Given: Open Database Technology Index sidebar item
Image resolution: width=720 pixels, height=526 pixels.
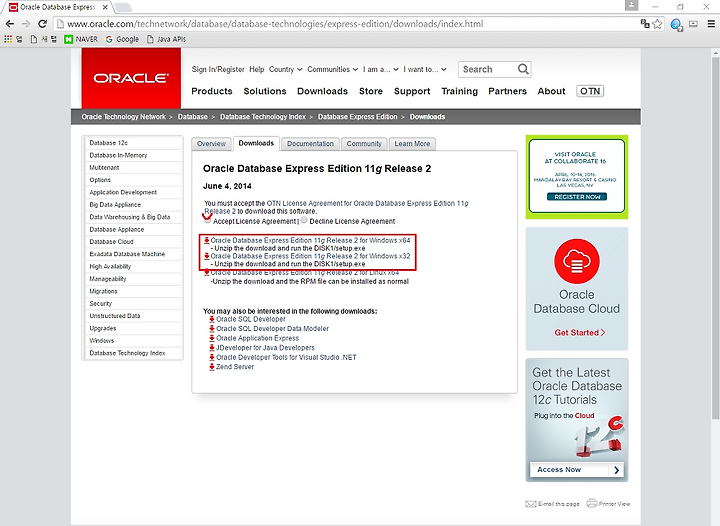Looking at the screenshot, I should [132, 353].
